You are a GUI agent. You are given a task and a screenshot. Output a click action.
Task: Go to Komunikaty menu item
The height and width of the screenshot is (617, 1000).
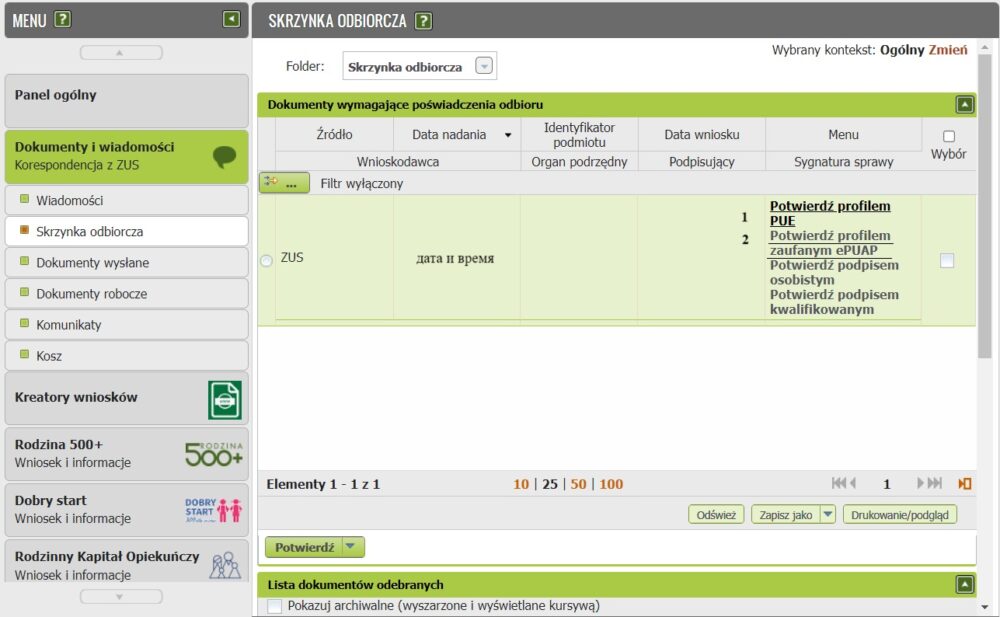click(68, 325)
